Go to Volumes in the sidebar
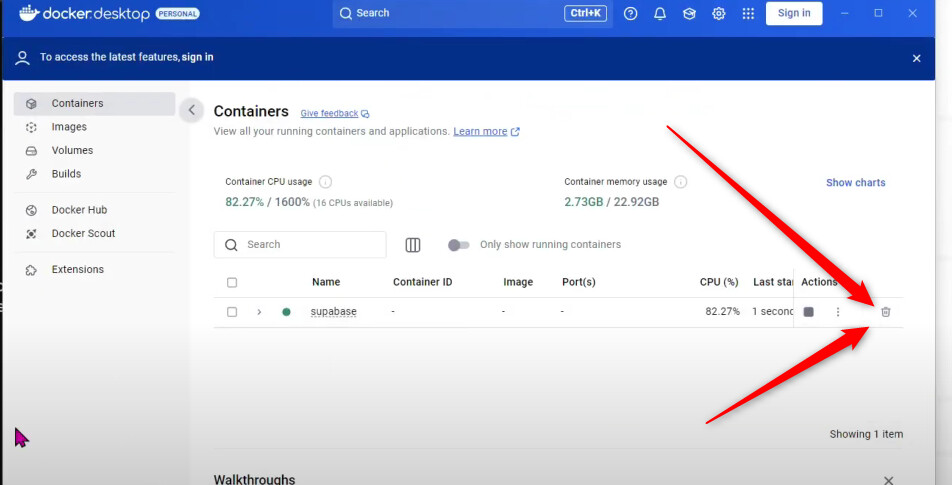This screenshot has height=485, width=952. tap(72, 150)
